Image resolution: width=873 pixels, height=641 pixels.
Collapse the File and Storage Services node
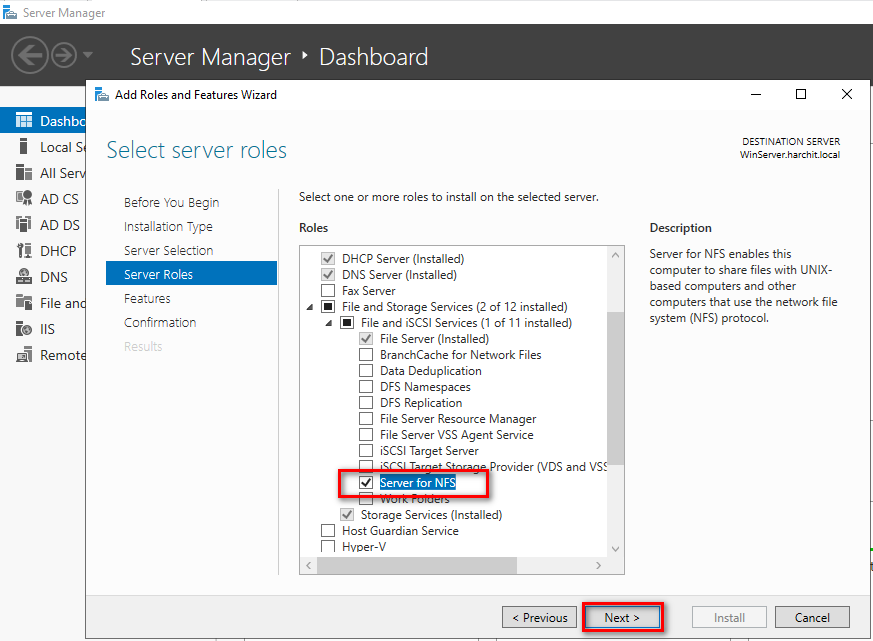pyautogui.click(x=310, y=307)
